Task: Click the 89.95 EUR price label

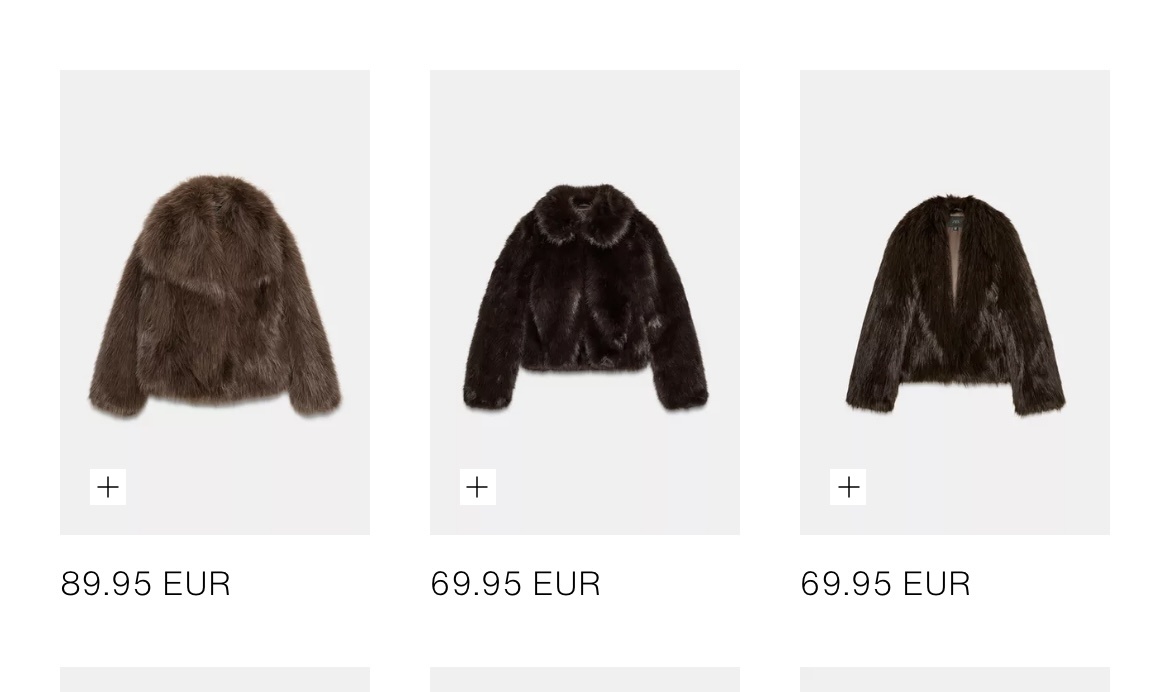Action: click(146, 584)
